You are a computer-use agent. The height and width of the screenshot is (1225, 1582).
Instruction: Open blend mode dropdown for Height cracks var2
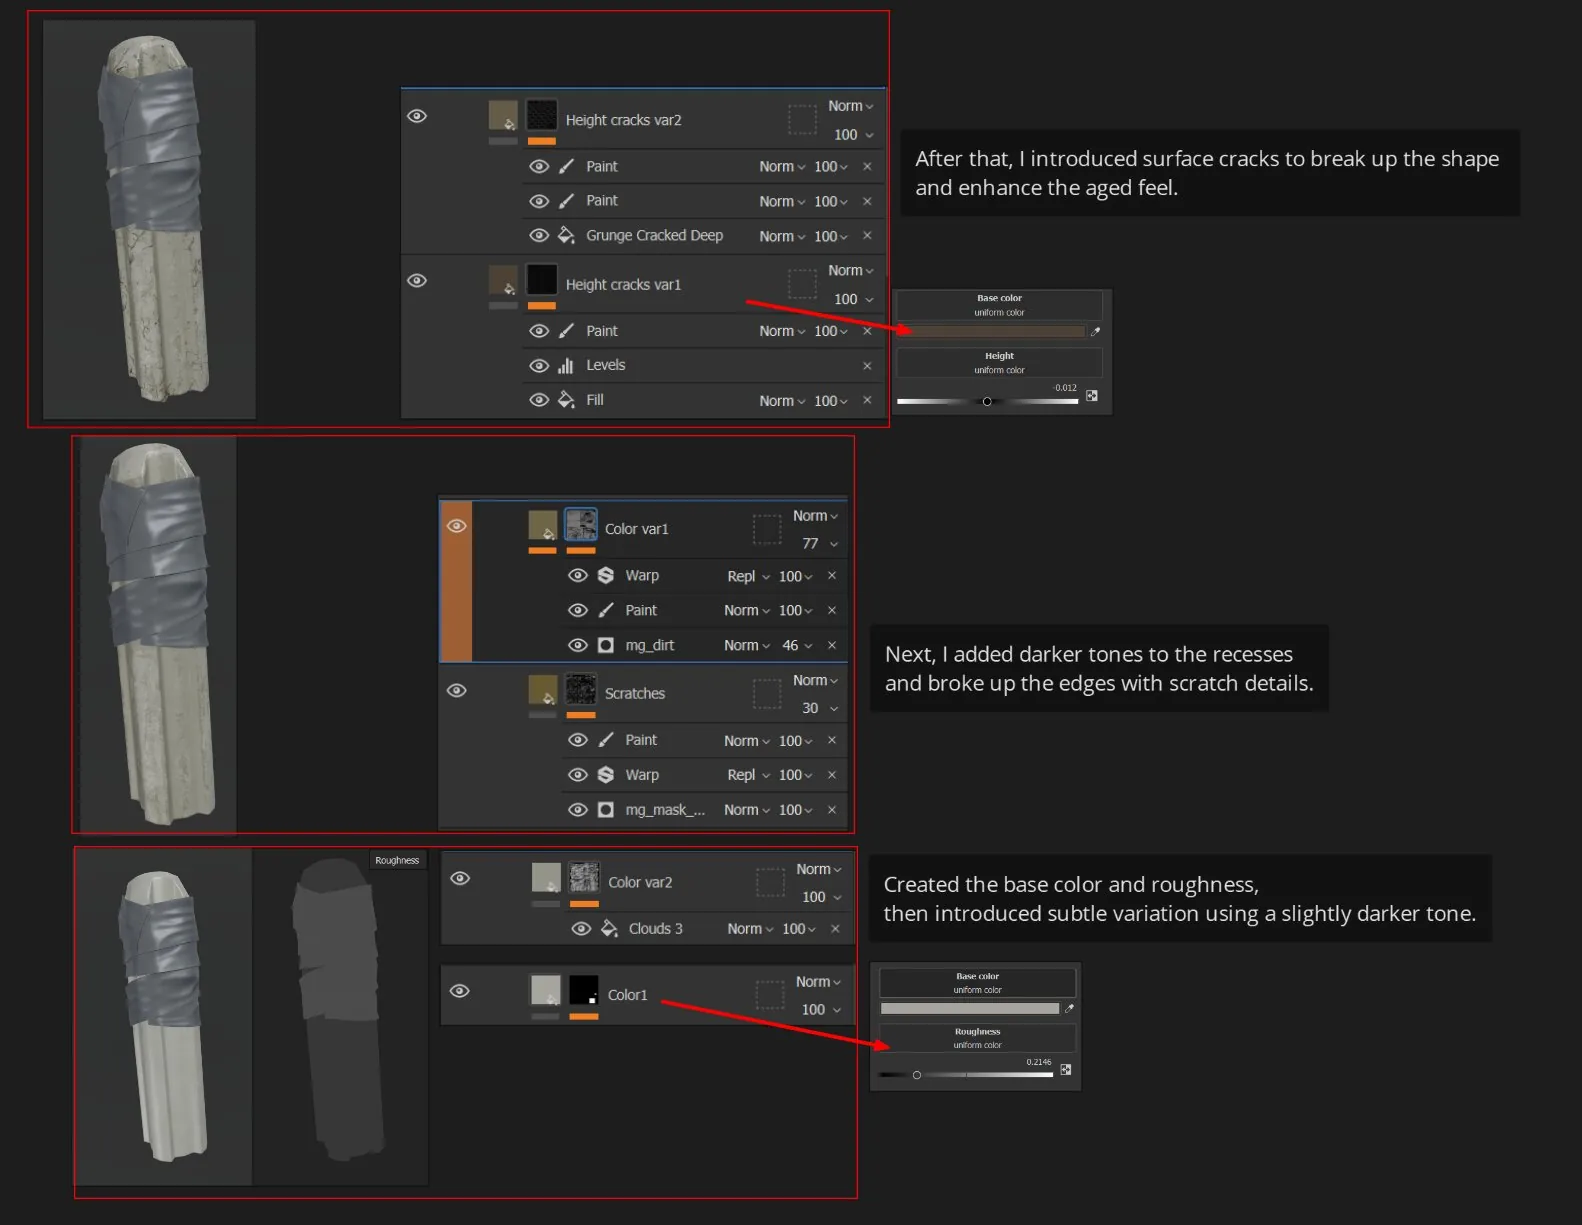coord(851,106)
